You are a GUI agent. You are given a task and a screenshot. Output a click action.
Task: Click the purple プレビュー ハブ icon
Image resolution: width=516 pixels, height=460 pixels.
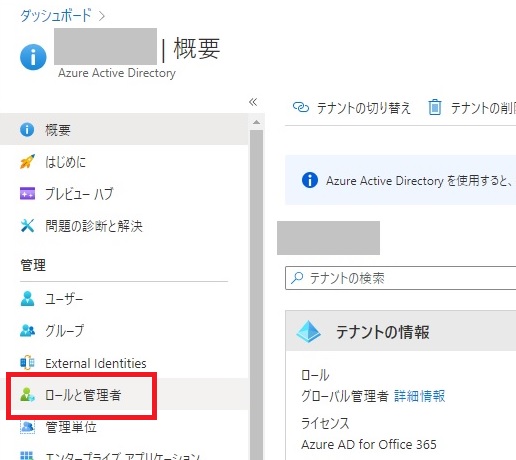click(27, 193)
